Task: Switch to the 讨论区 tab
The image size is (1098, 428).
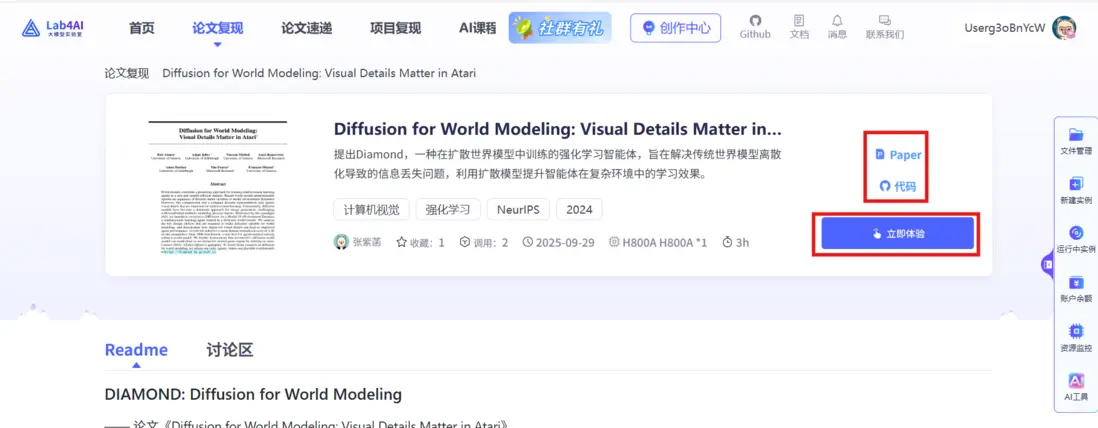Action: point(230,350)
